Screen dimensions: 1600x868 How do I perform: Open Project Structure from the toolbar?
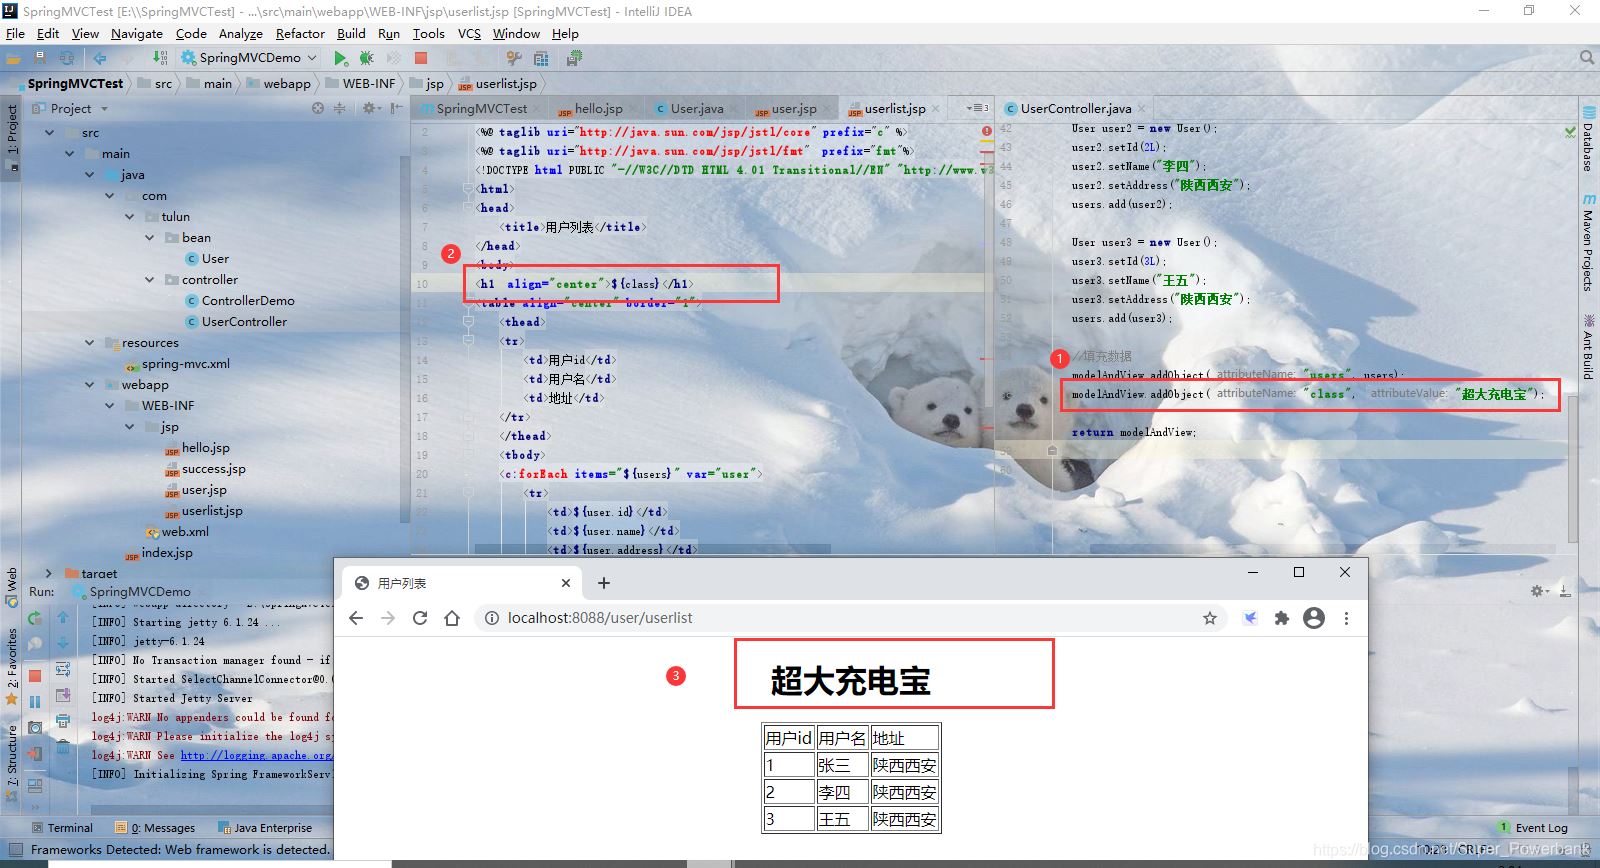pyautogui.click(x=541, y=58)
